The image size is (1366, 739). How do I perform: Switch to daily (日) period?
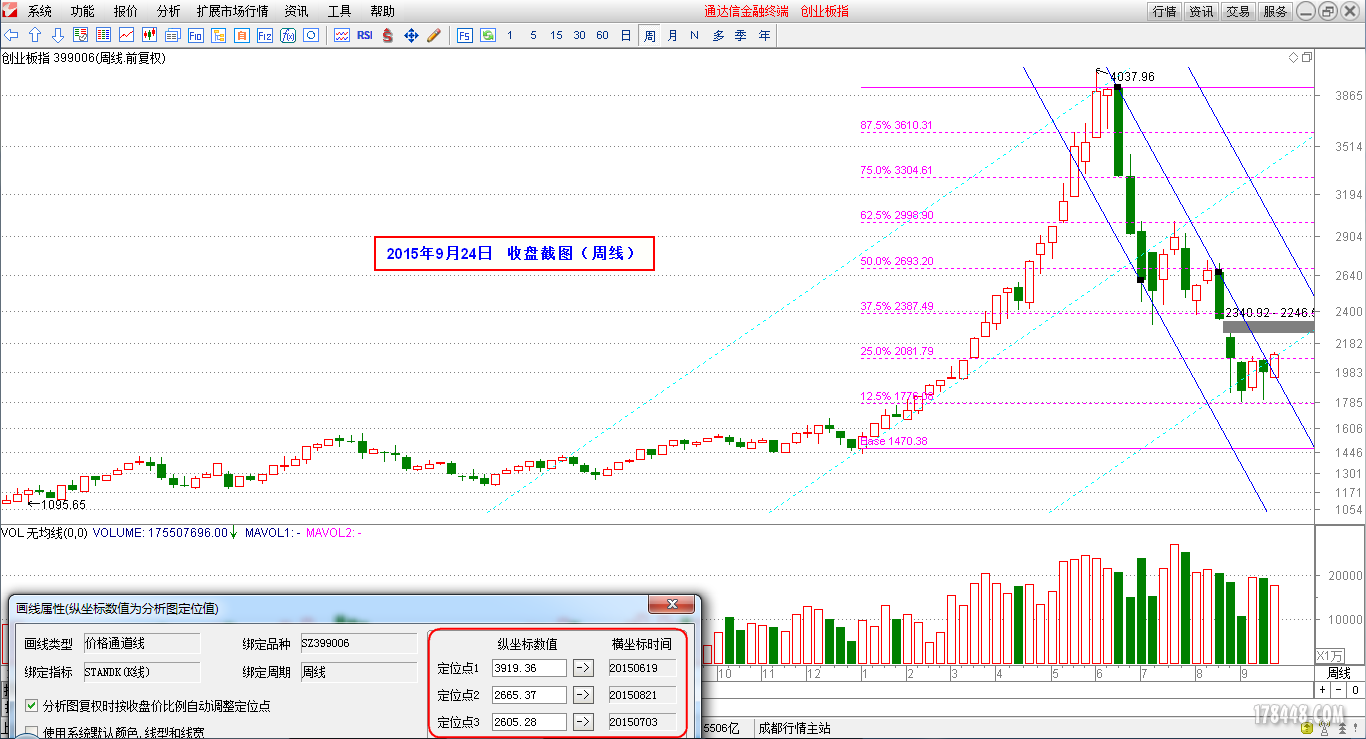(626, 35)
